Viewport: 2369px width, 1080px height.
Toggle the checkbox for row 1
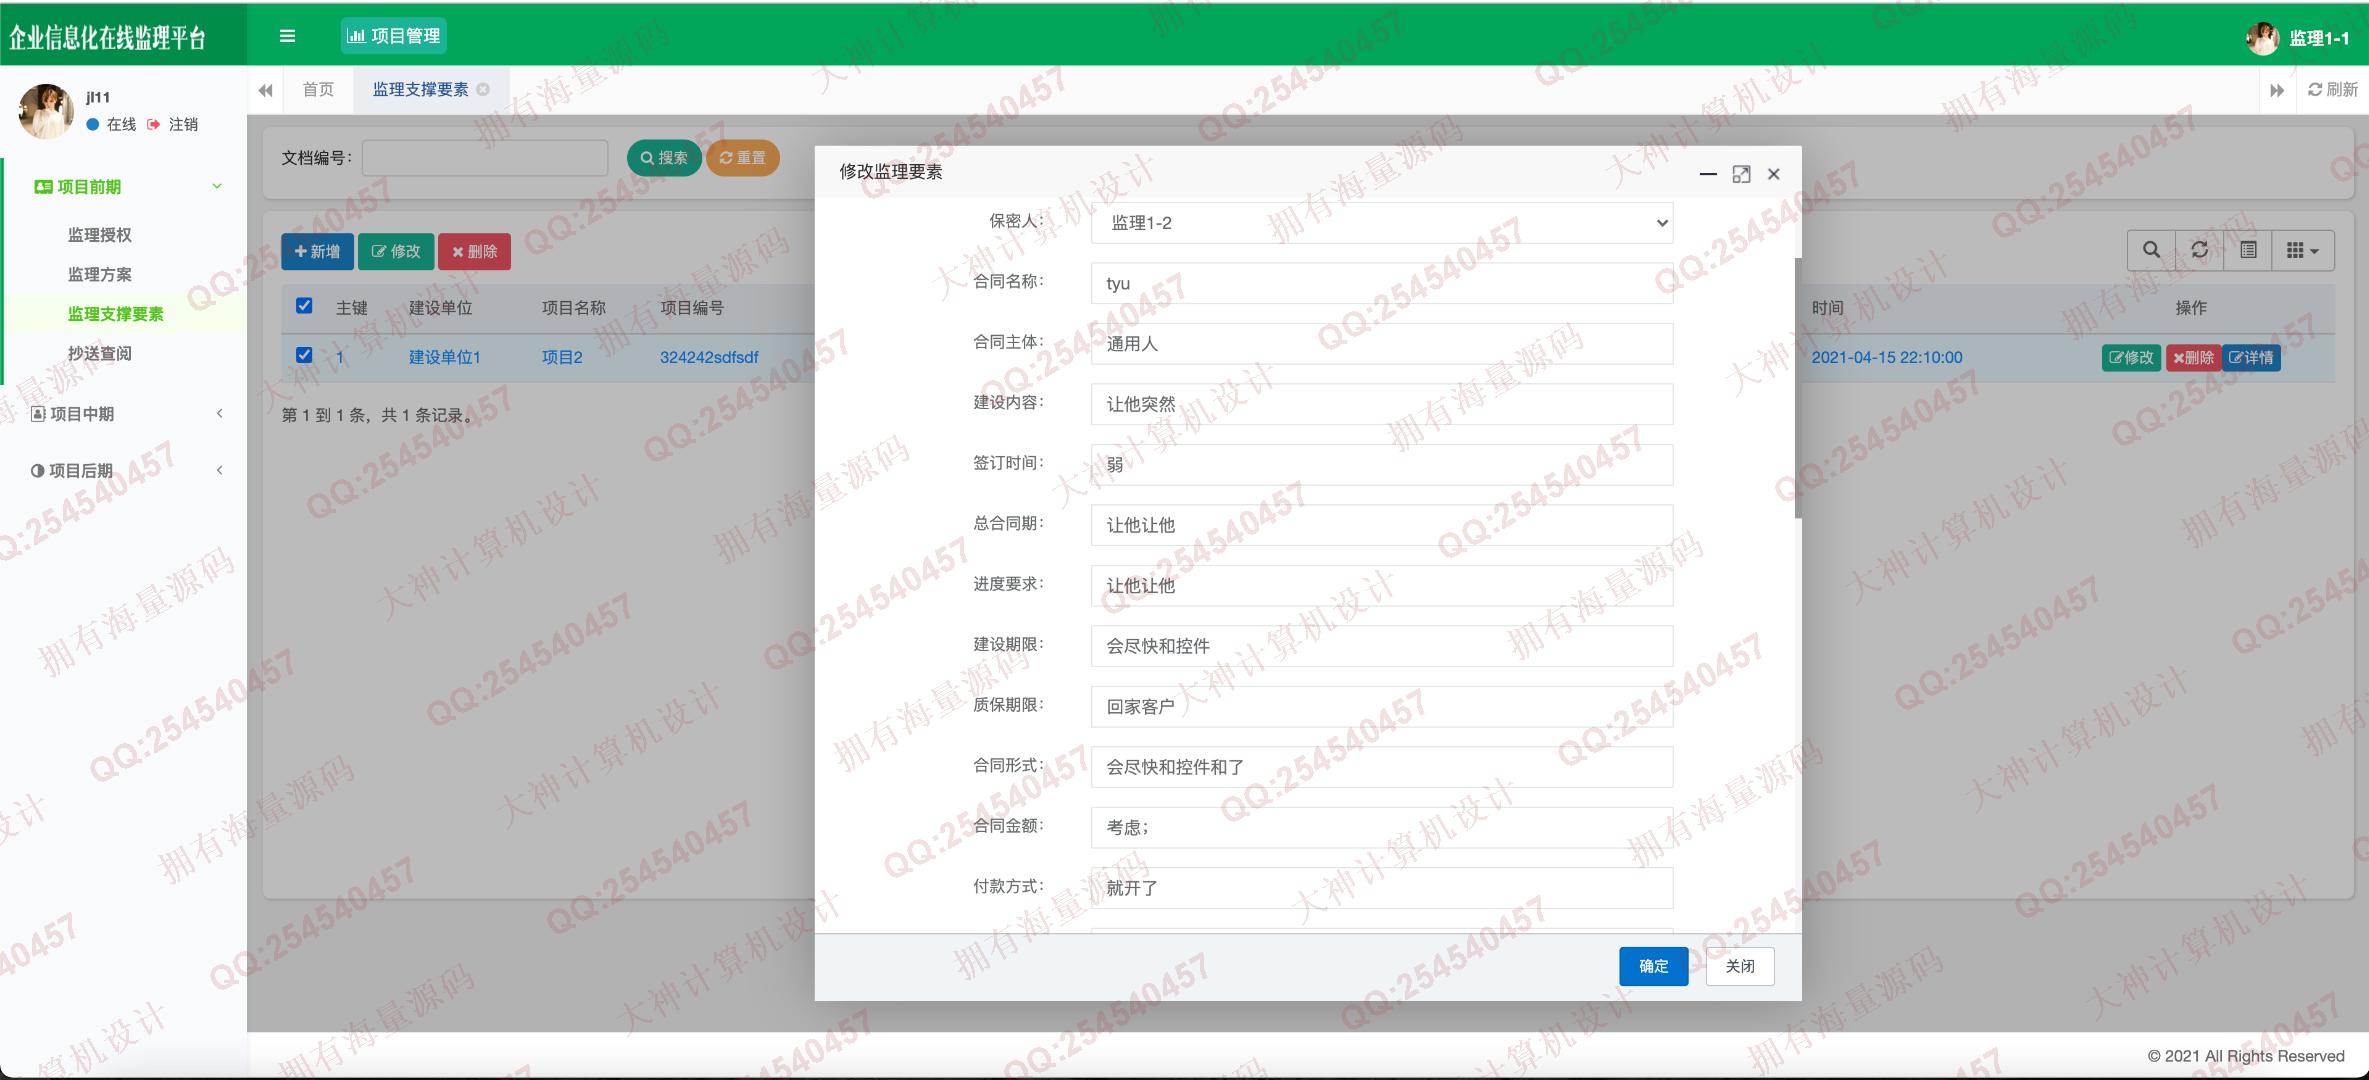click(304, 355)
